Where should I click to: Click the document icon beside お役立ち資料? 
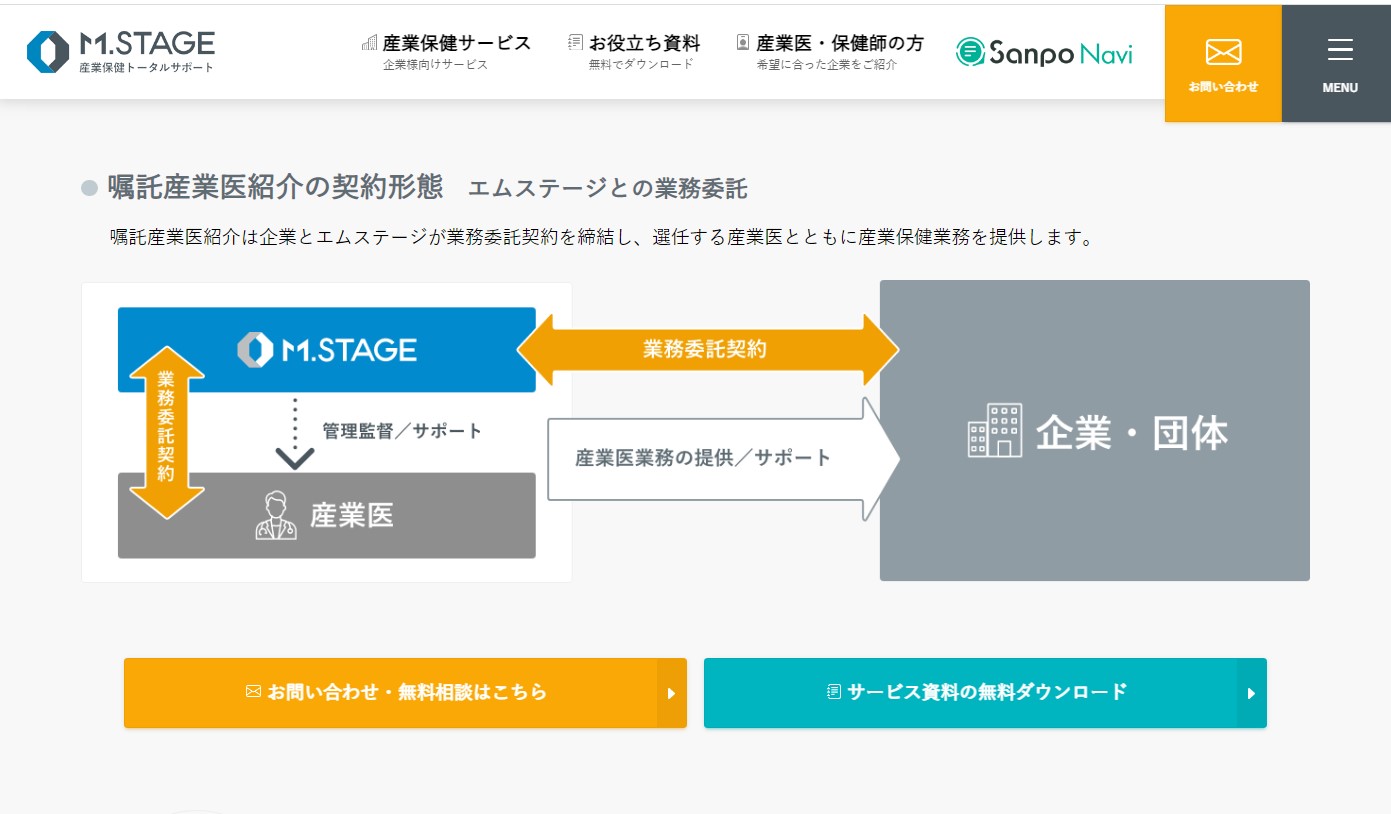[575, 43]
